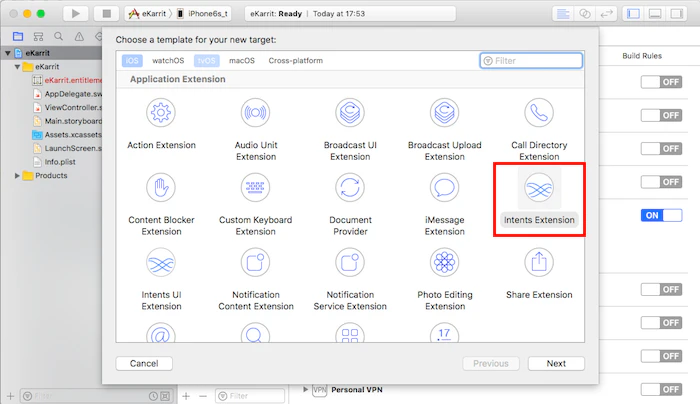700x404 pixels.
Task: Collapse the eKarrit project root
Action: 8,53
